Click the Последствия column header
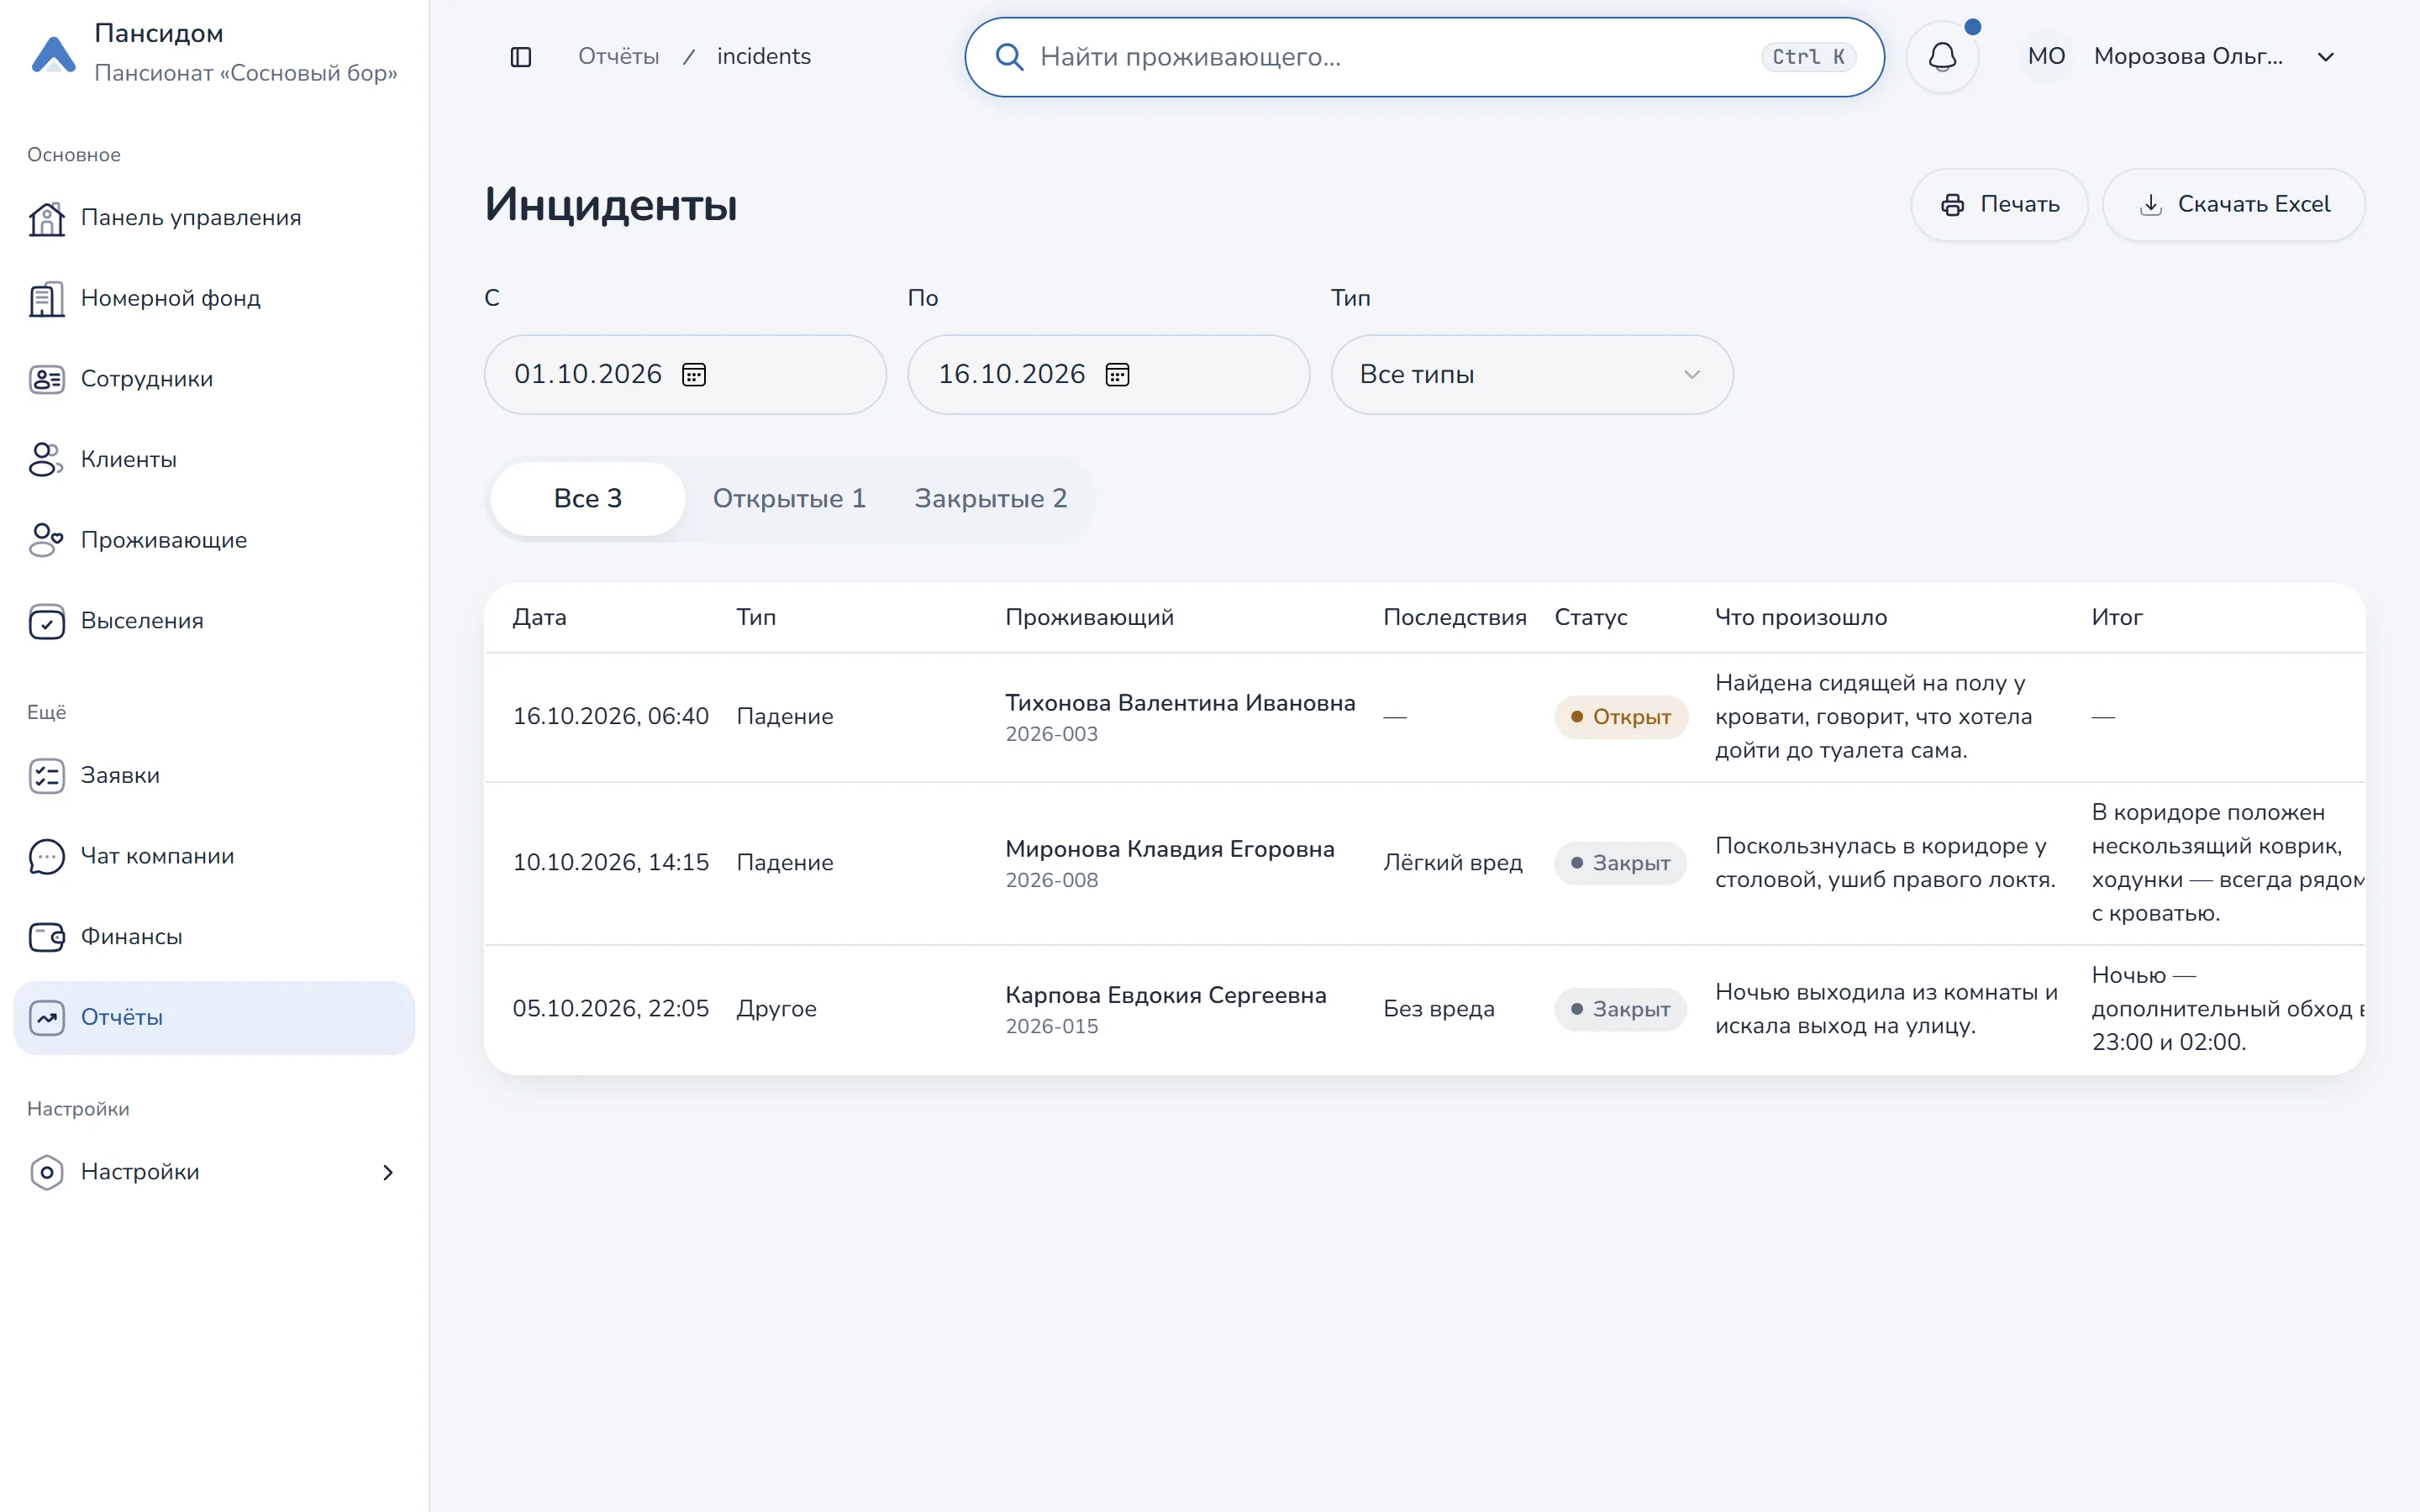The width and height of the screenshot is (2420, 1512). point(1454,617)
